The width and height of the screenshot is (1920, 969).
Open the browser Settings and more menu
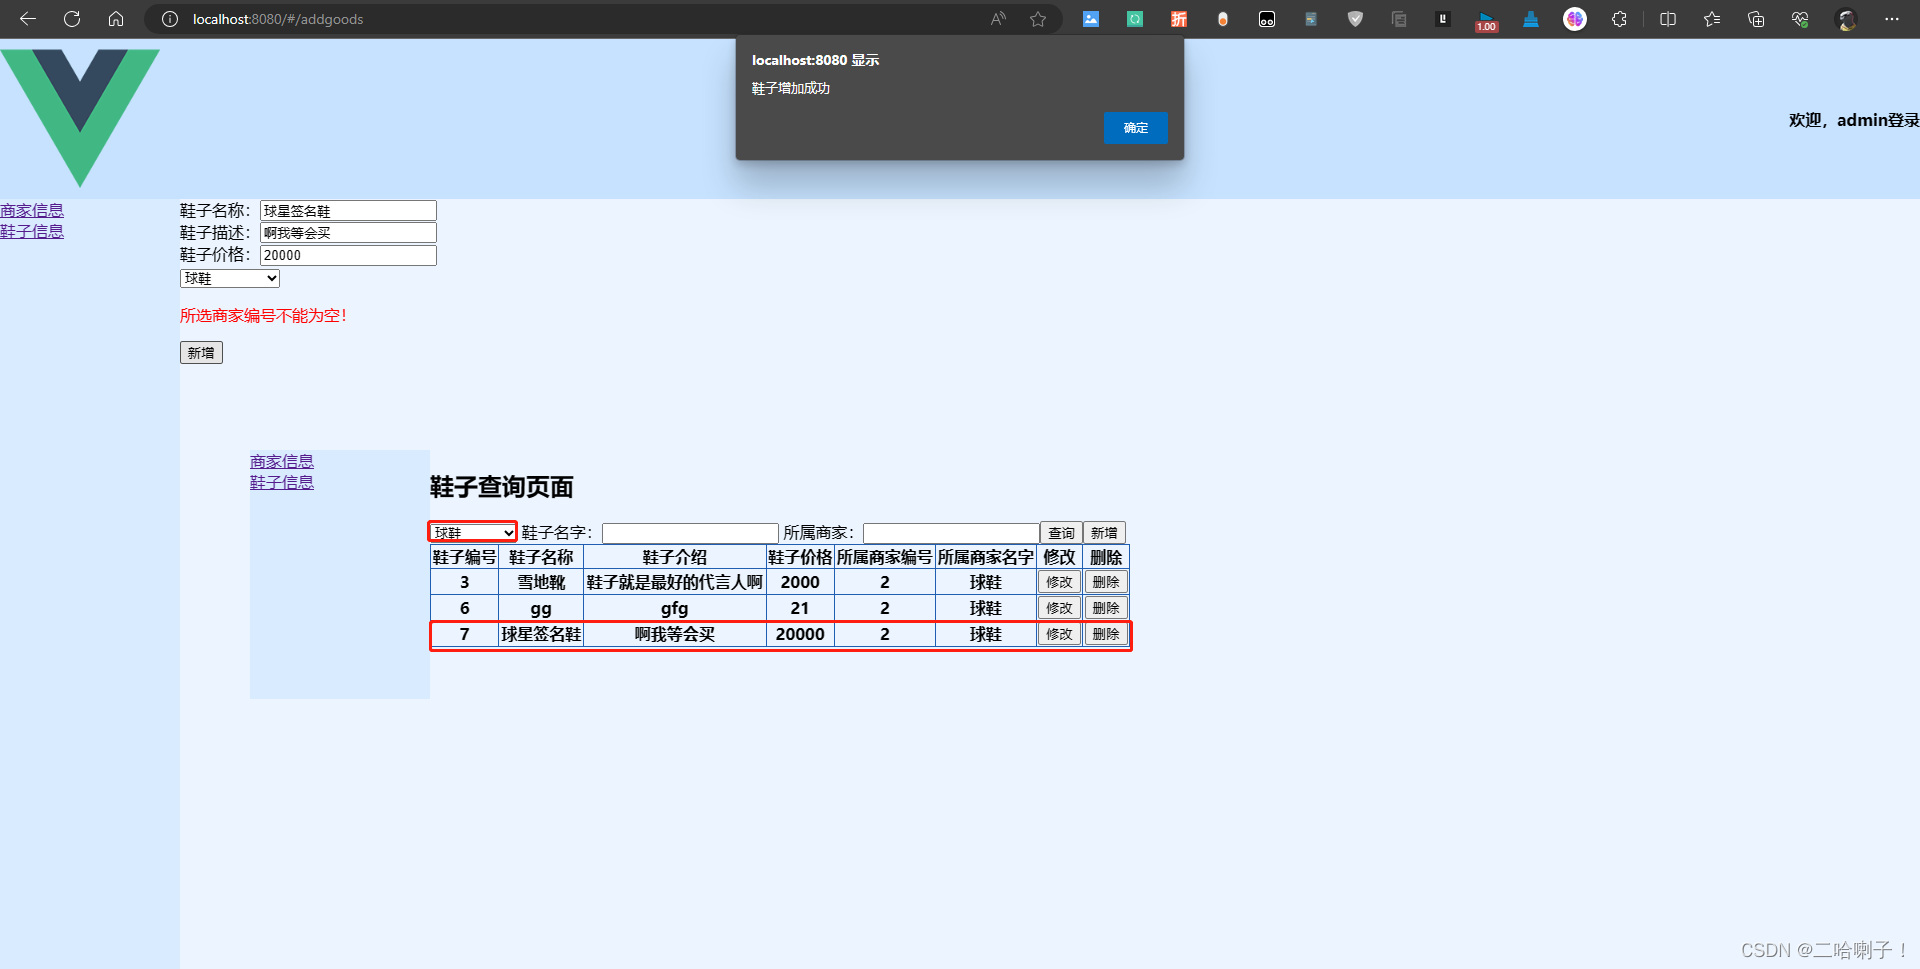pos(1892,19)
